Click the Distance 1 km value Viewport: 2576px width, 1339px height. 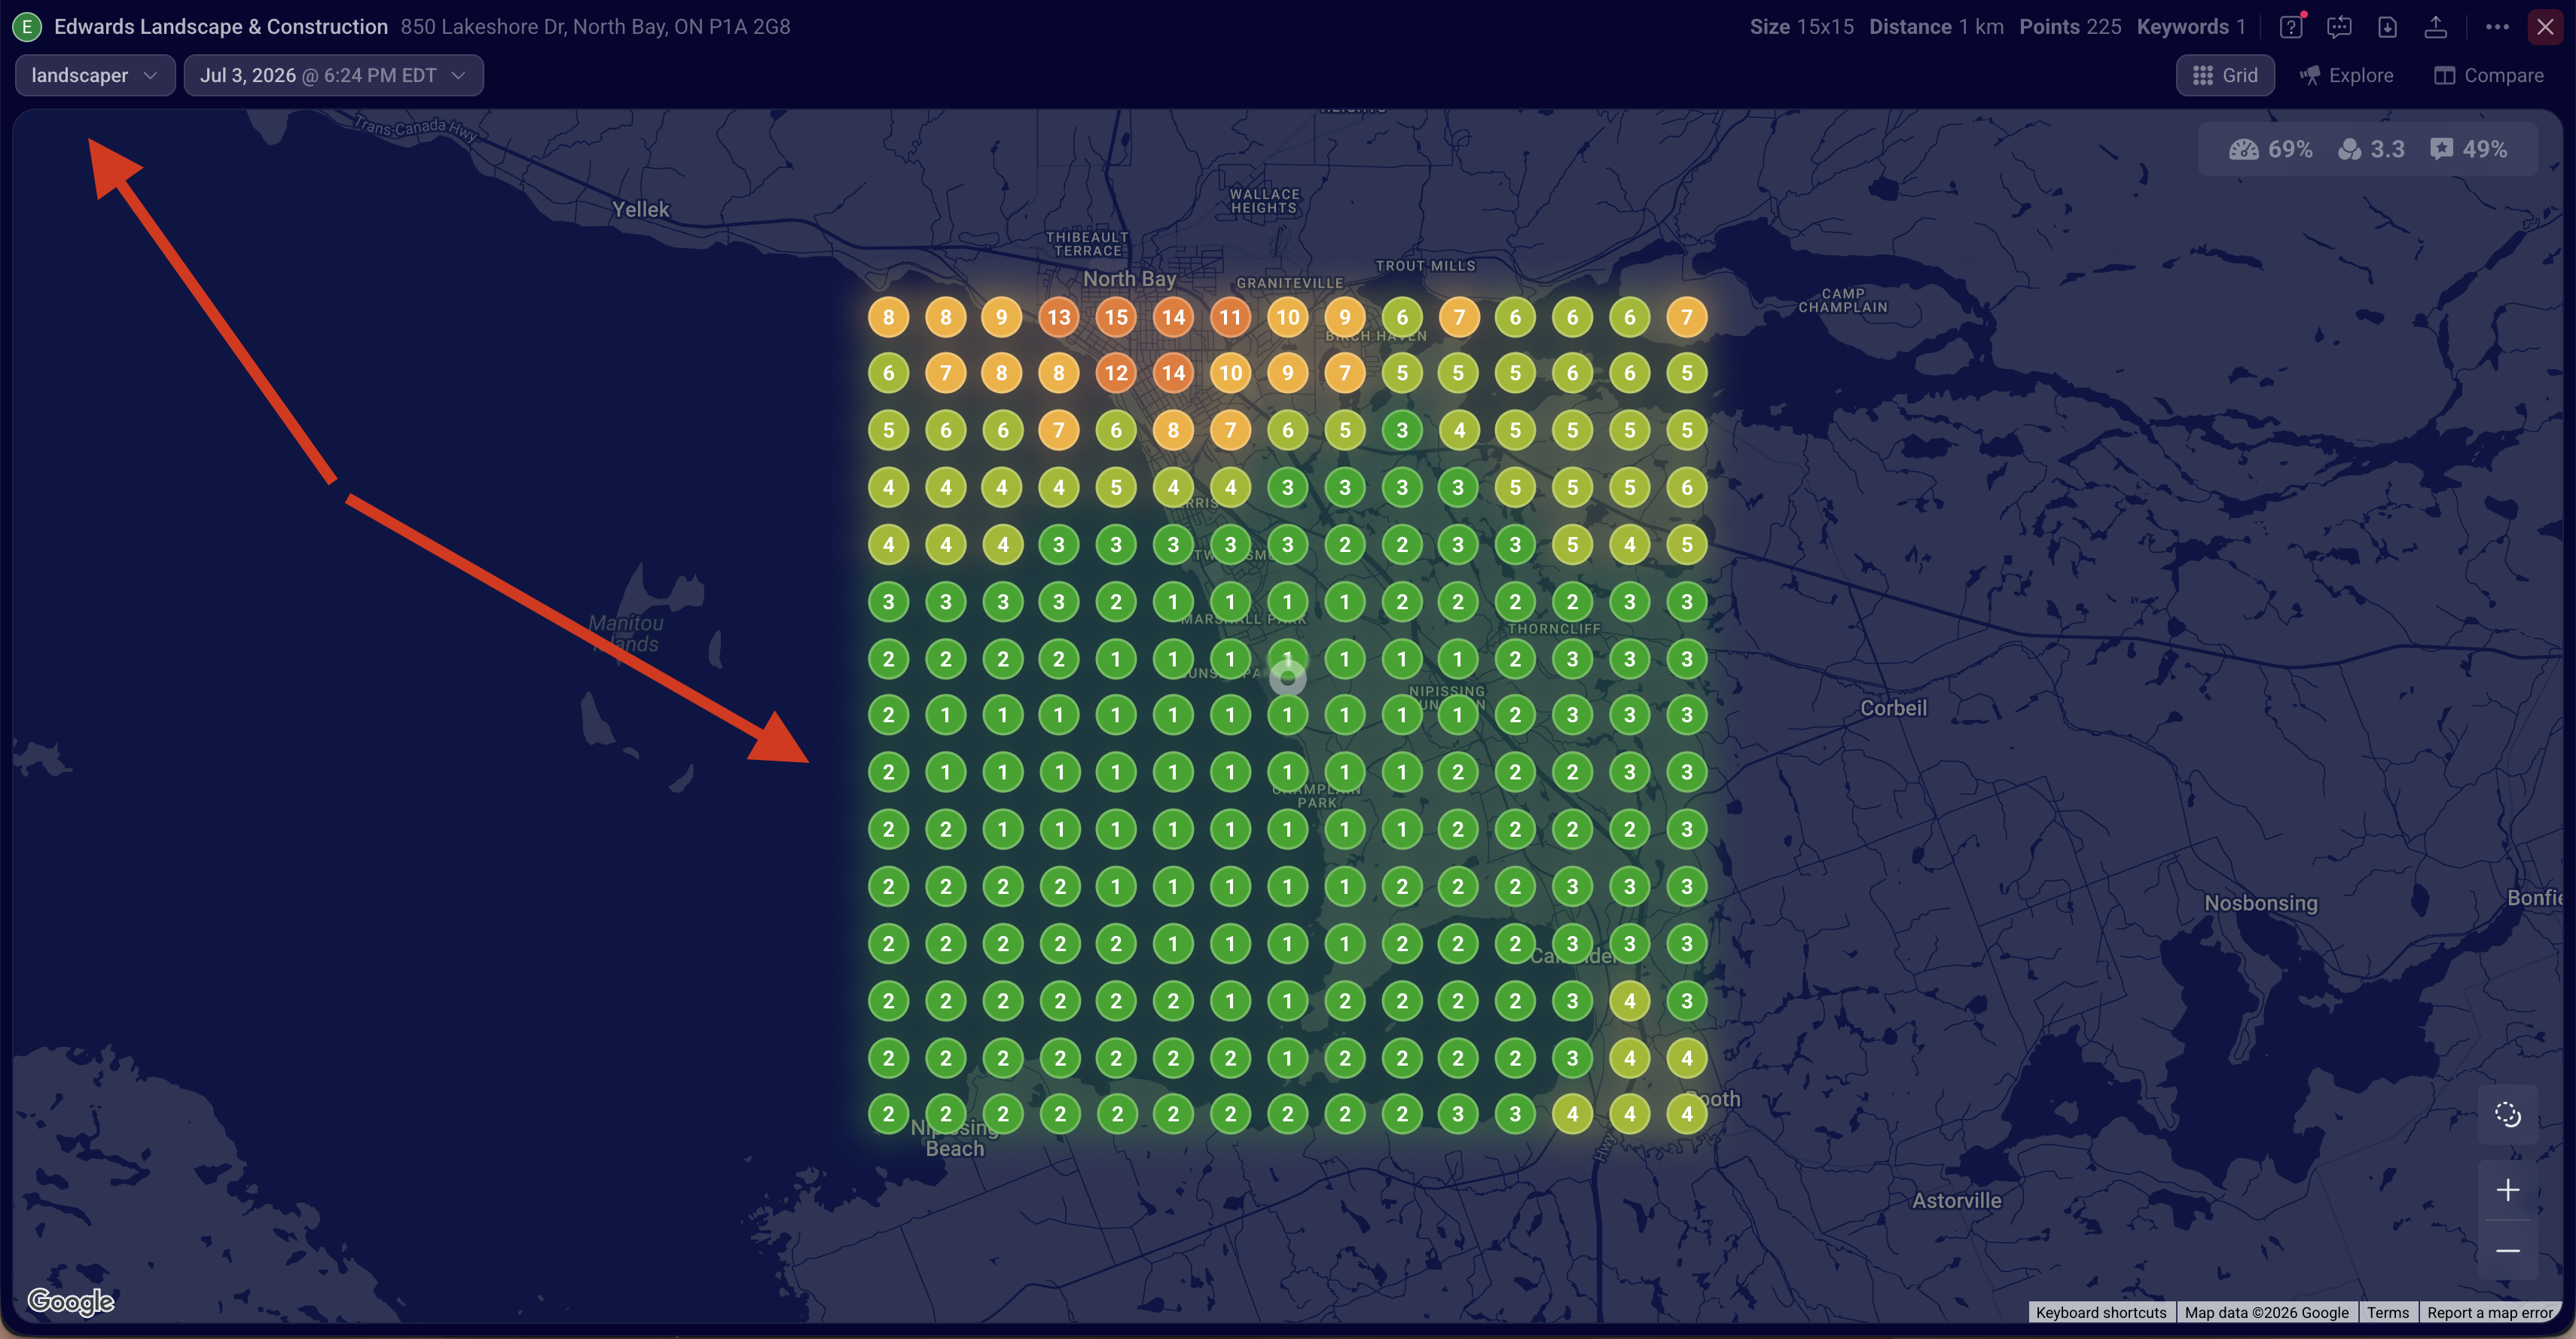(1936, 27)
